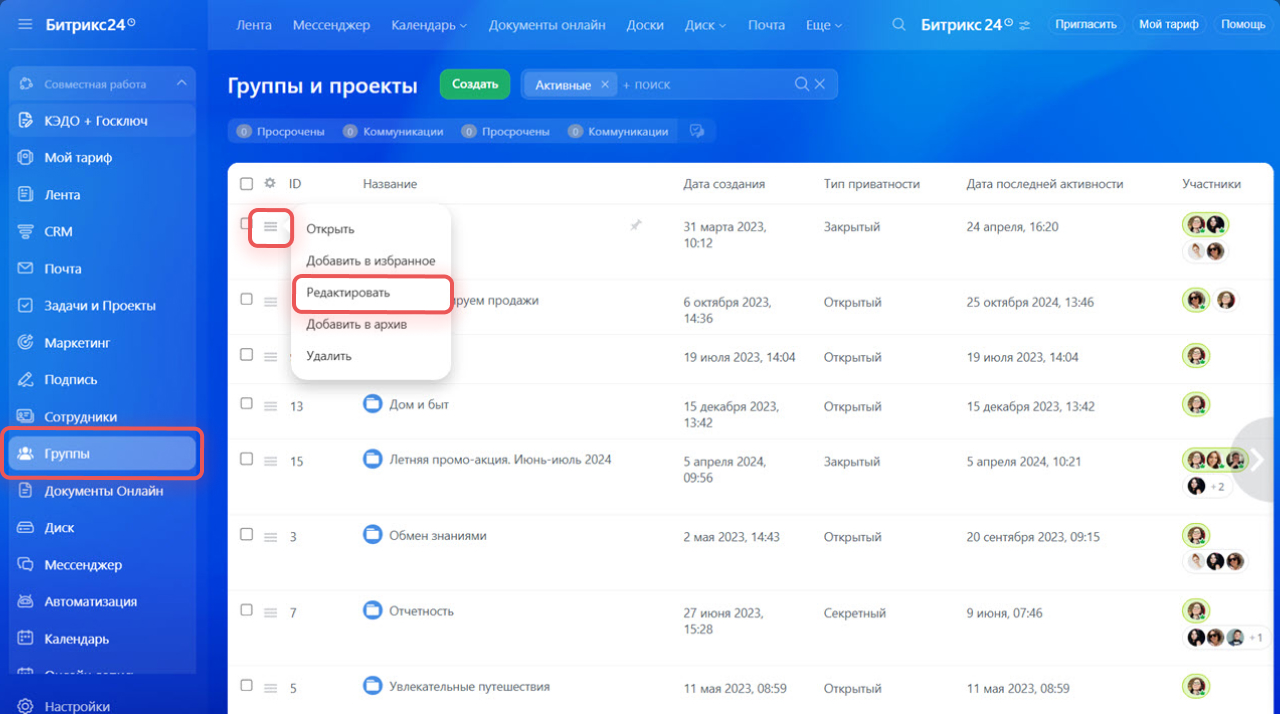1280x714 pixels.
Task: Expand Календарь dropdown in top menu
Action: [x=429, y=25]
